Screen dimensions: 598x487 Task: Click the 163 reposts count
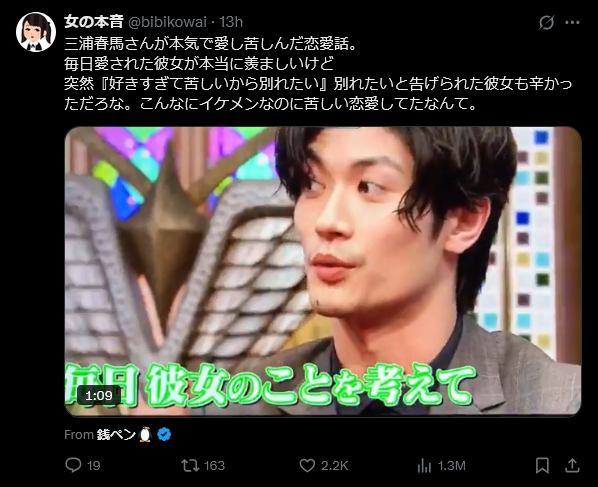click(214, 466)
